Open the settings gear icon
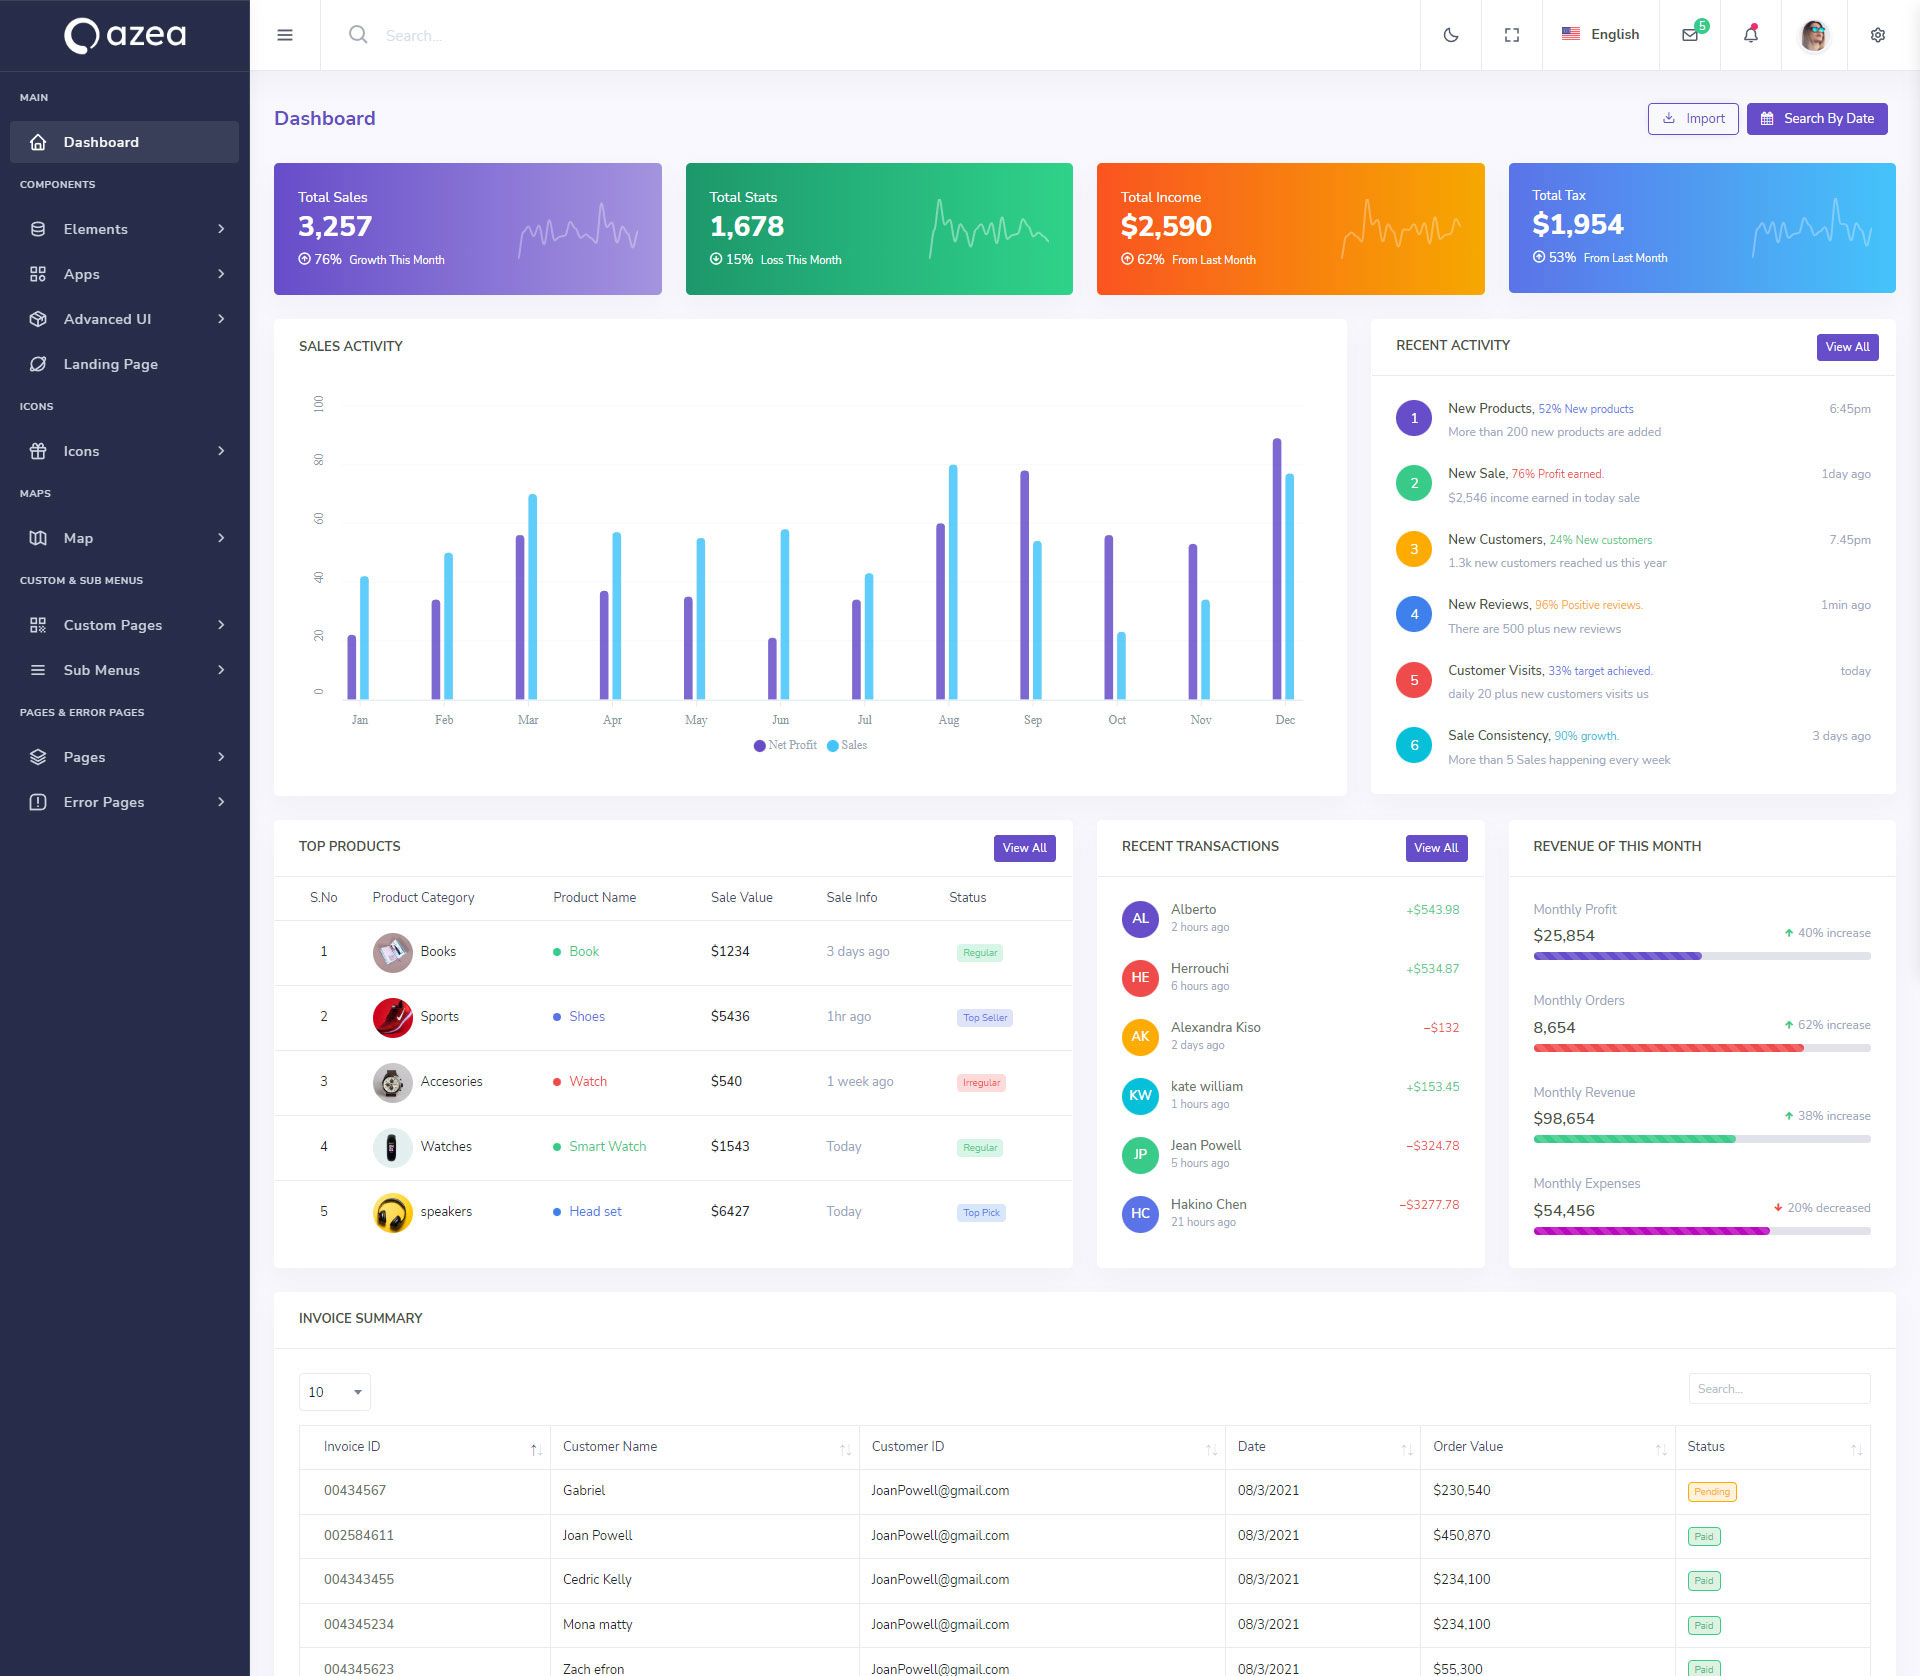The width and height of the screenshot is (1920, 1676). click(1878, 35)
